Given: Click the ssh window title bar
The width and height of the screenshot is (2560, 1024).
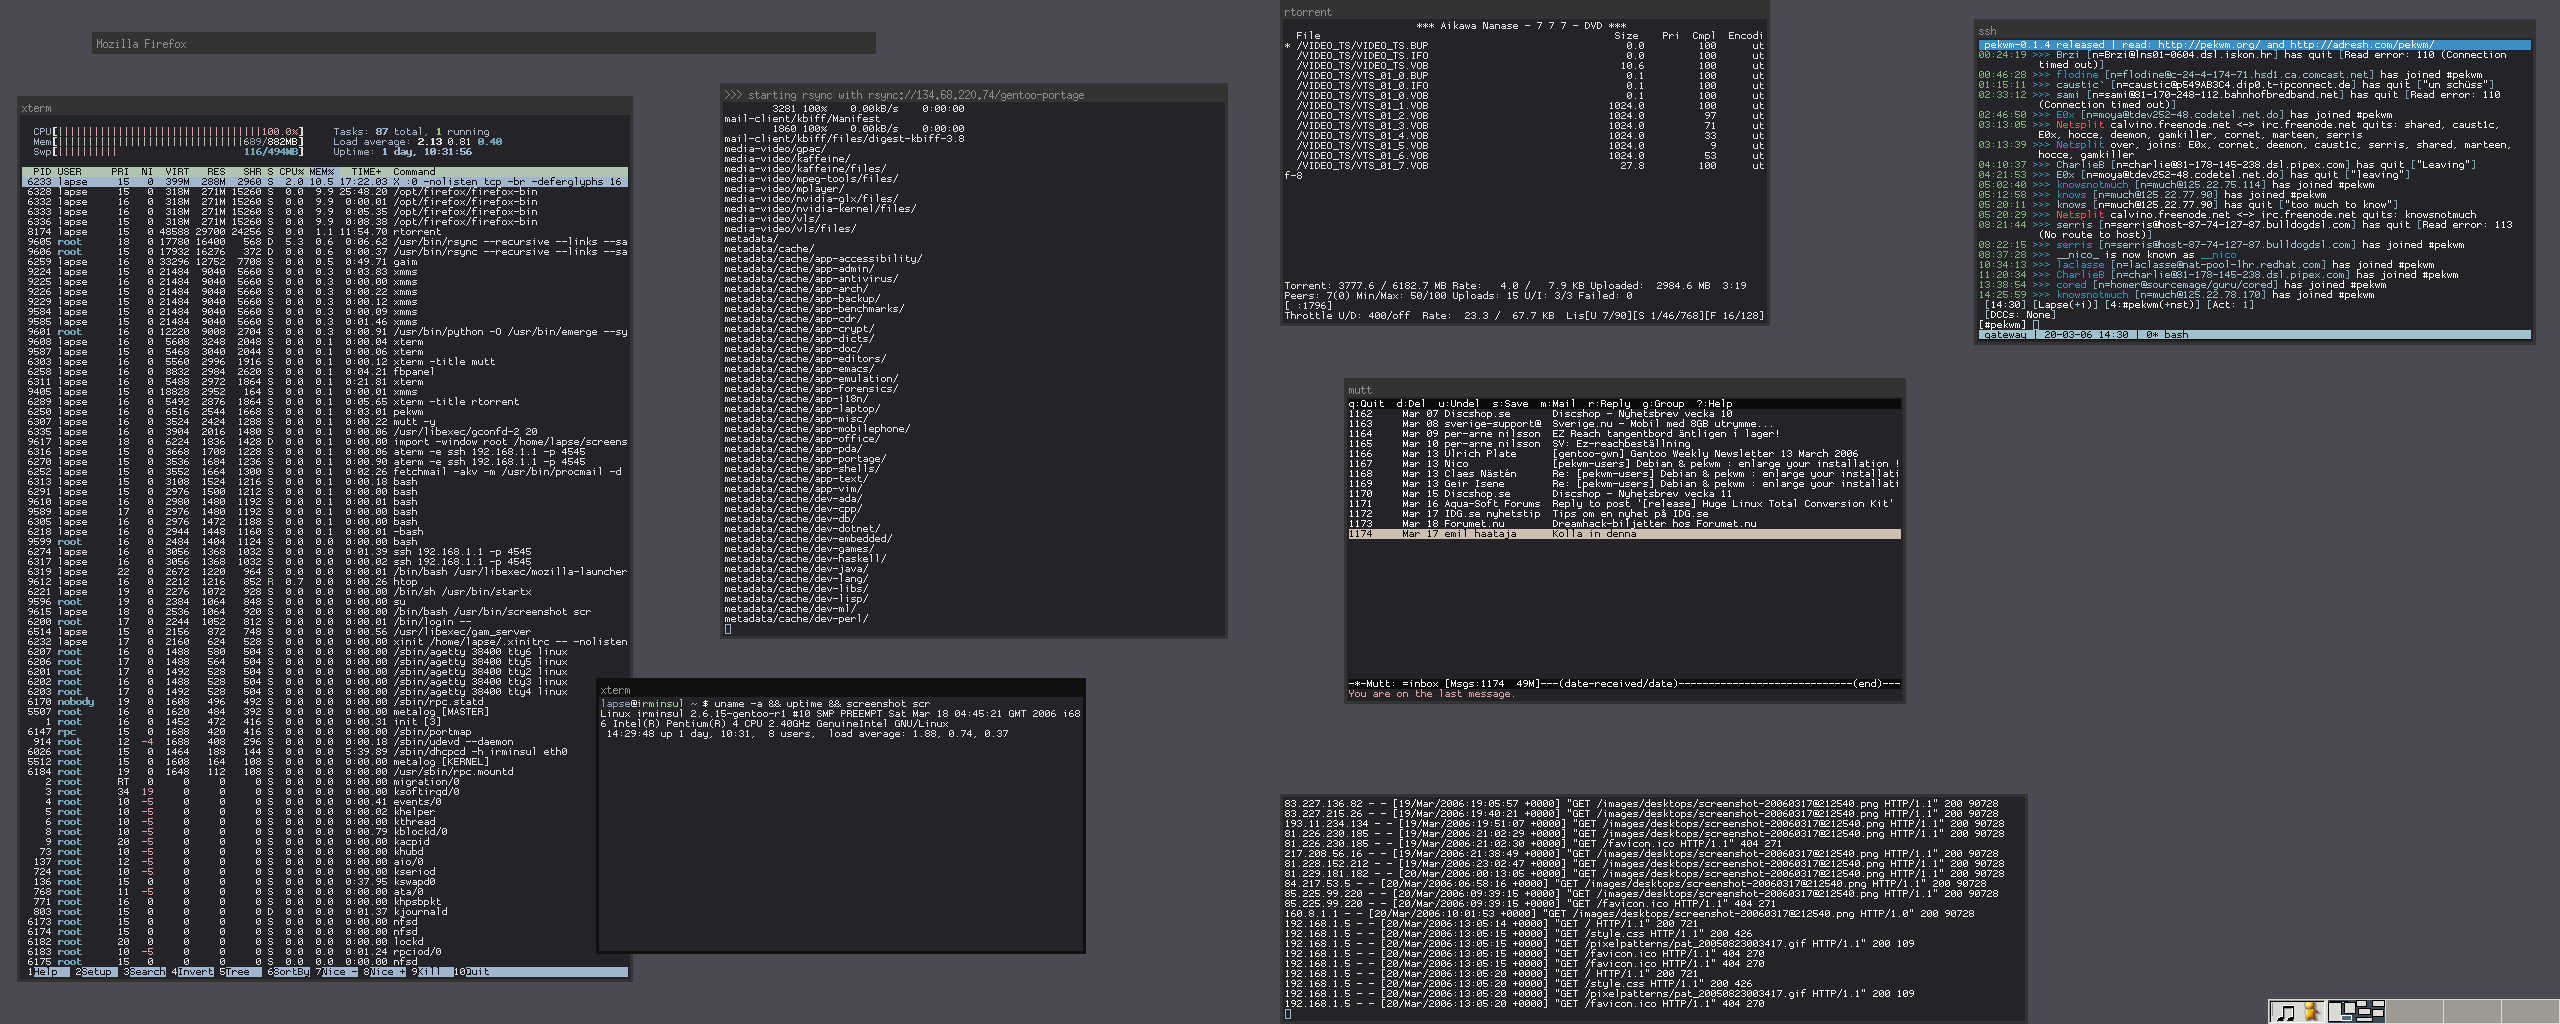Looking at the screenshot, I should pyautogui.click(x=2255, y=31).
